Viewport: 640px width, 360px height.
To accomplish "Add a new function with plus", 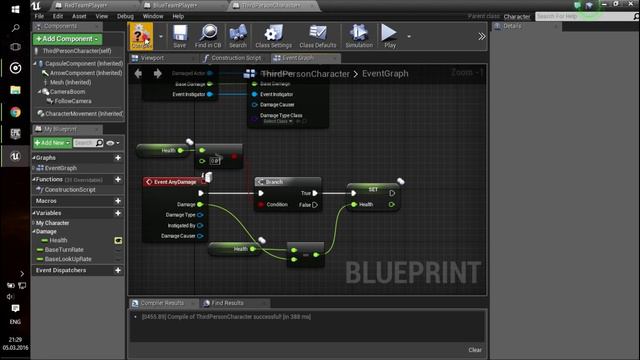I will (118, 180).
